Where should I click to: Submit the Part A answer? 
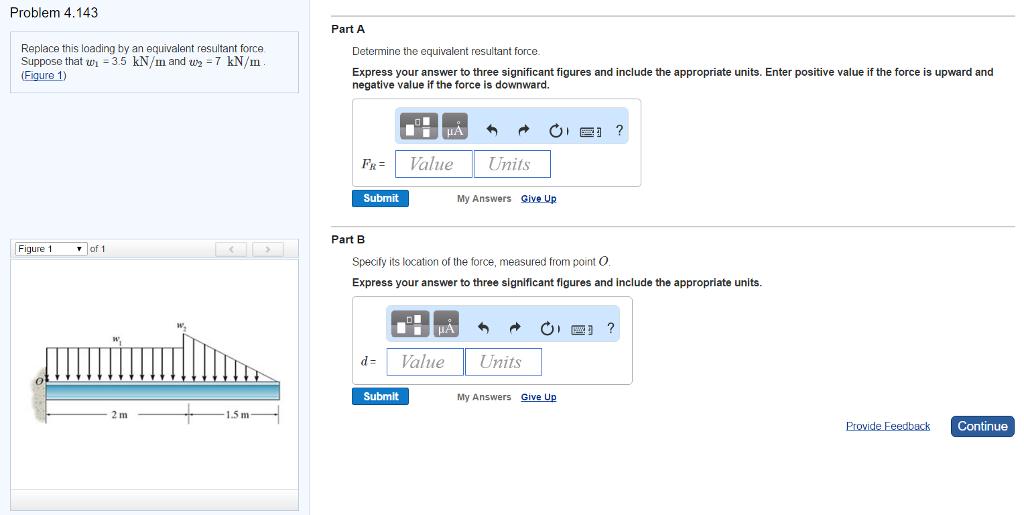coord(381,198)
